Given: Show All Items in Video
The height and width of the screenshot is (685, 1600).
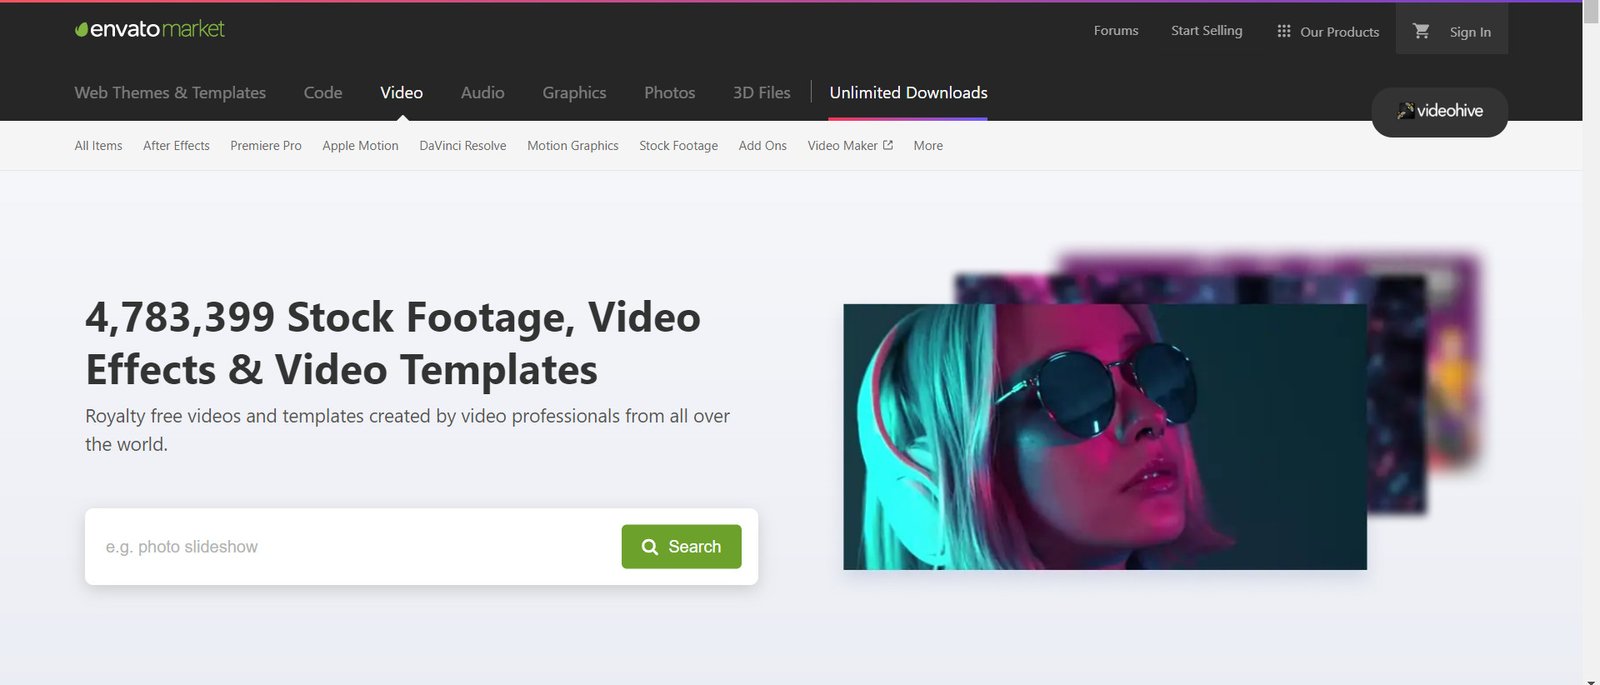Looking at the screenshot, I should pyautogui.click(x=98, y=146).
